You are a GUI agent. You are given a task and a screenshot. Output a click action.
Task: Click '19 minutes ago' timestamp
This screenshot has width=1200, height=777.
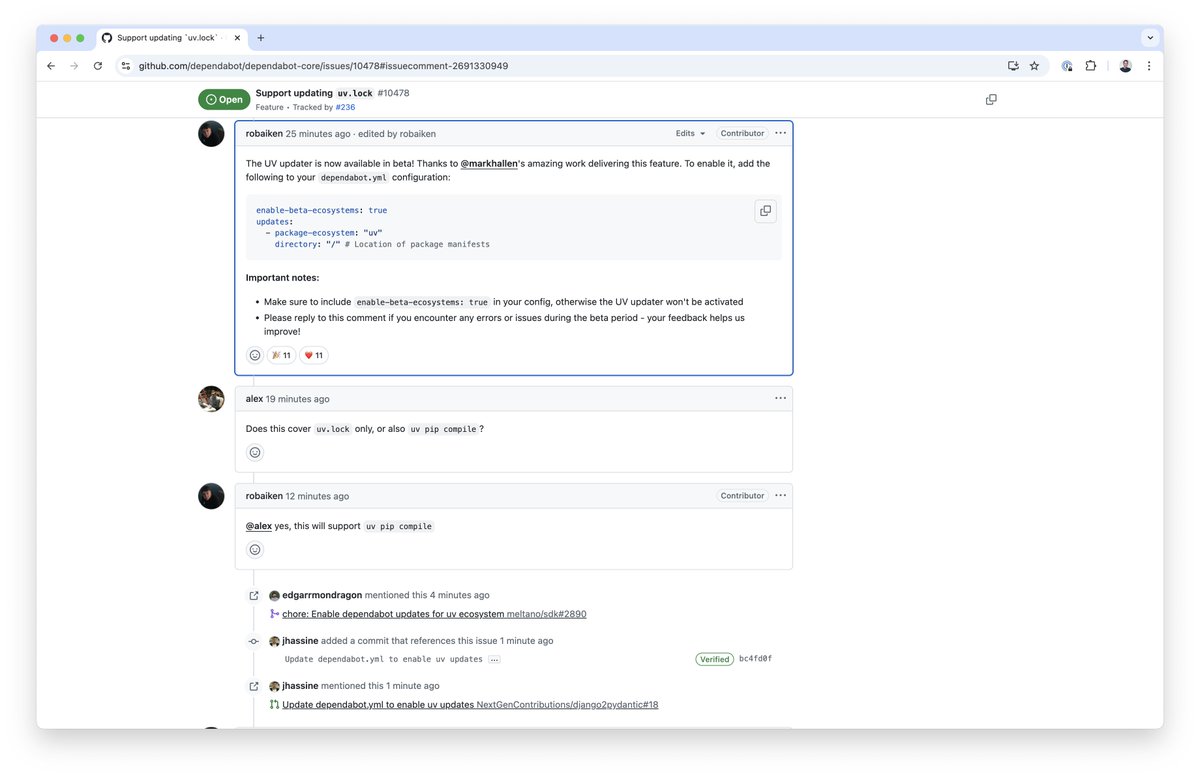tap(297, 399)
